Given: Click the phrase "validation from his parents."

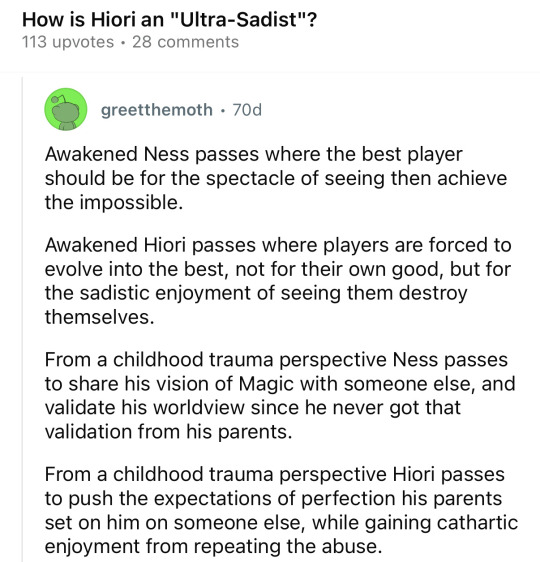Looking at the screenshot, I should coord(168,432).
